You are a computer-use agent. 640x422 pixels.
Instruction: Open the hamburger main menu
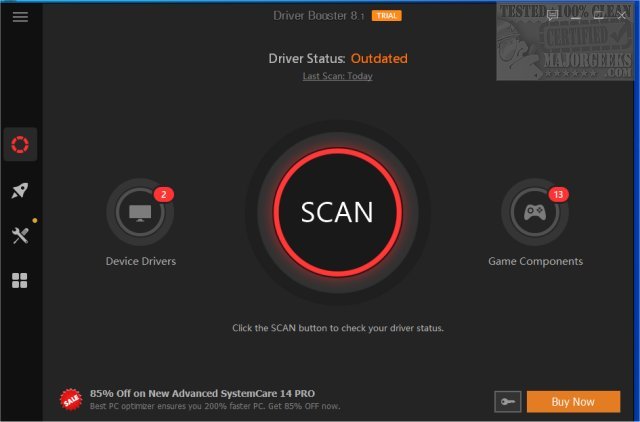tap(20, 17)
